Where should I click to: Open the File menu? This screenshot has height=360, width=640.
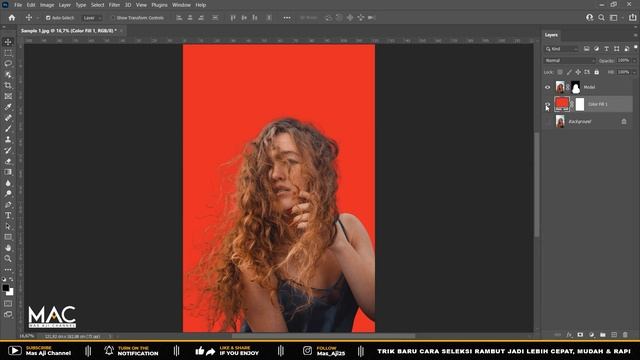click(x=18, y=5)
